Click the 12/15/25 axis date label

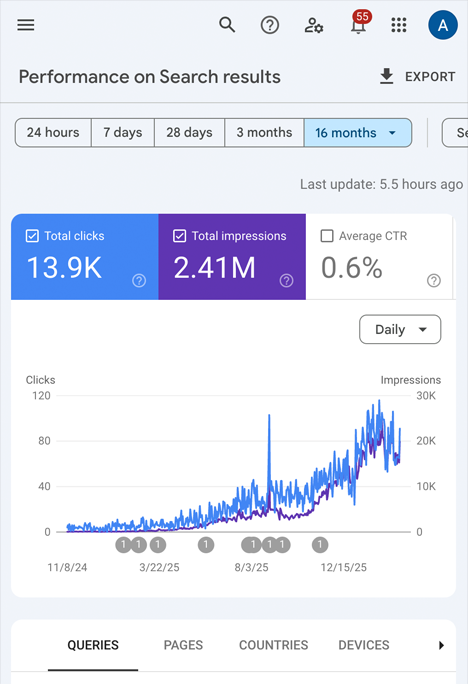pos(344,567)
